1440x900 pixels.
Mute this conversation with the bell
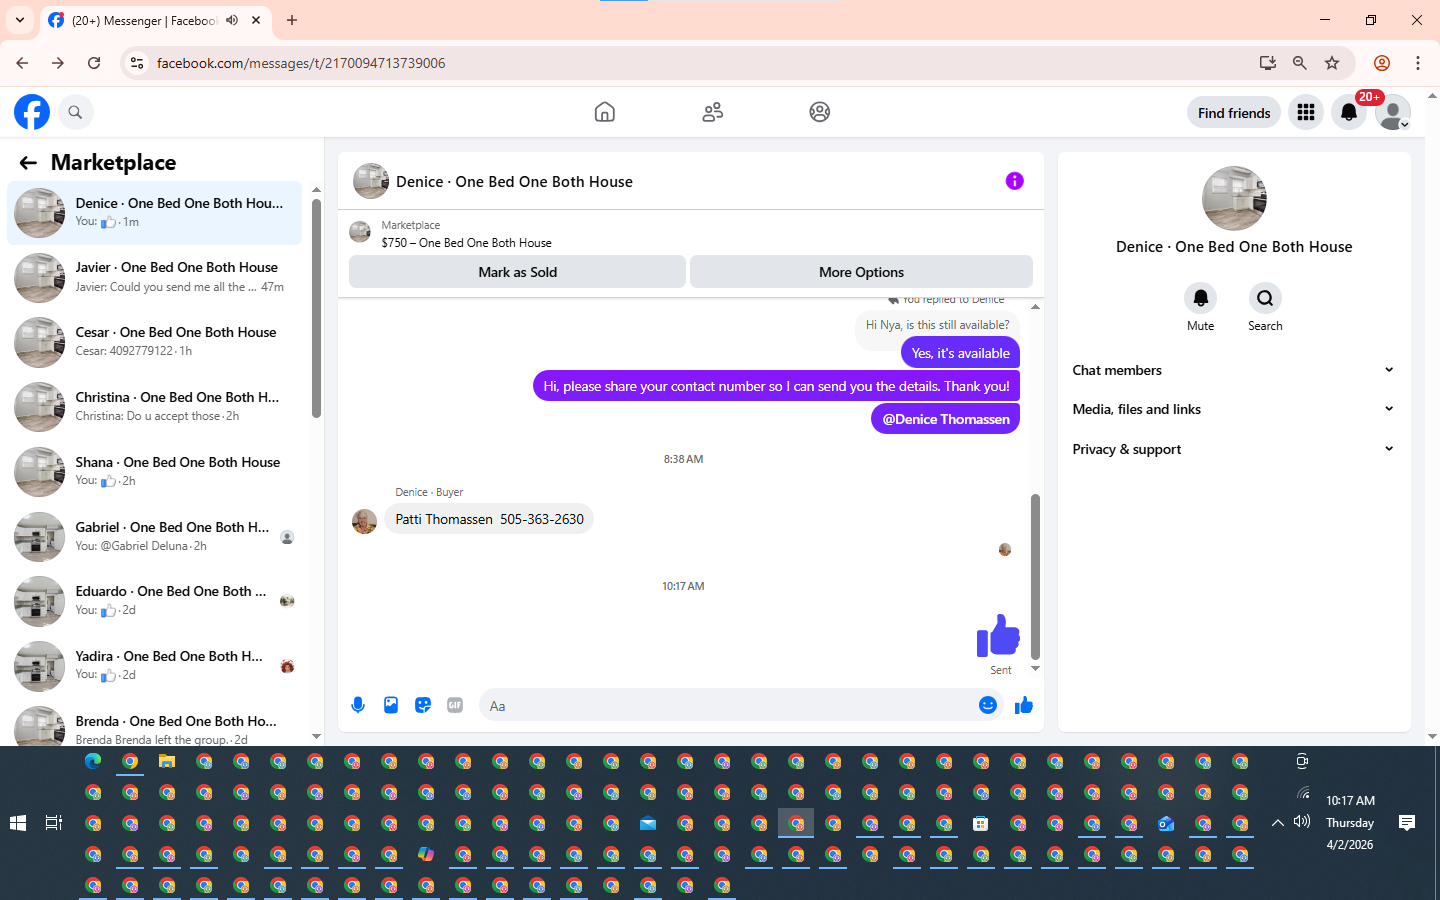pos(1201,298)
